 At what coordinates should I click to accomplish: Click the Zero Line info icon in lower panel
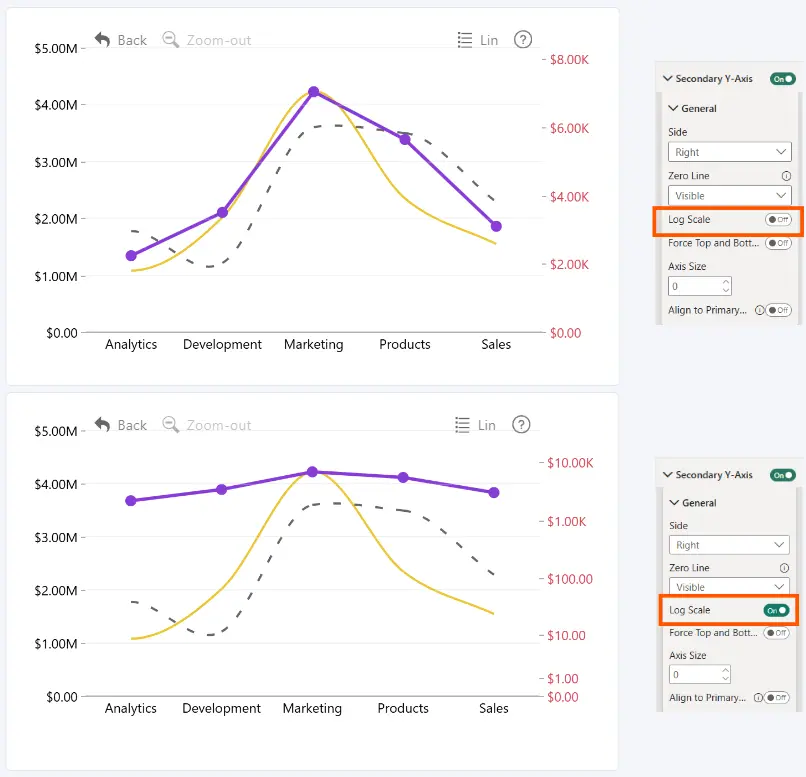click(x=784, y=568)
